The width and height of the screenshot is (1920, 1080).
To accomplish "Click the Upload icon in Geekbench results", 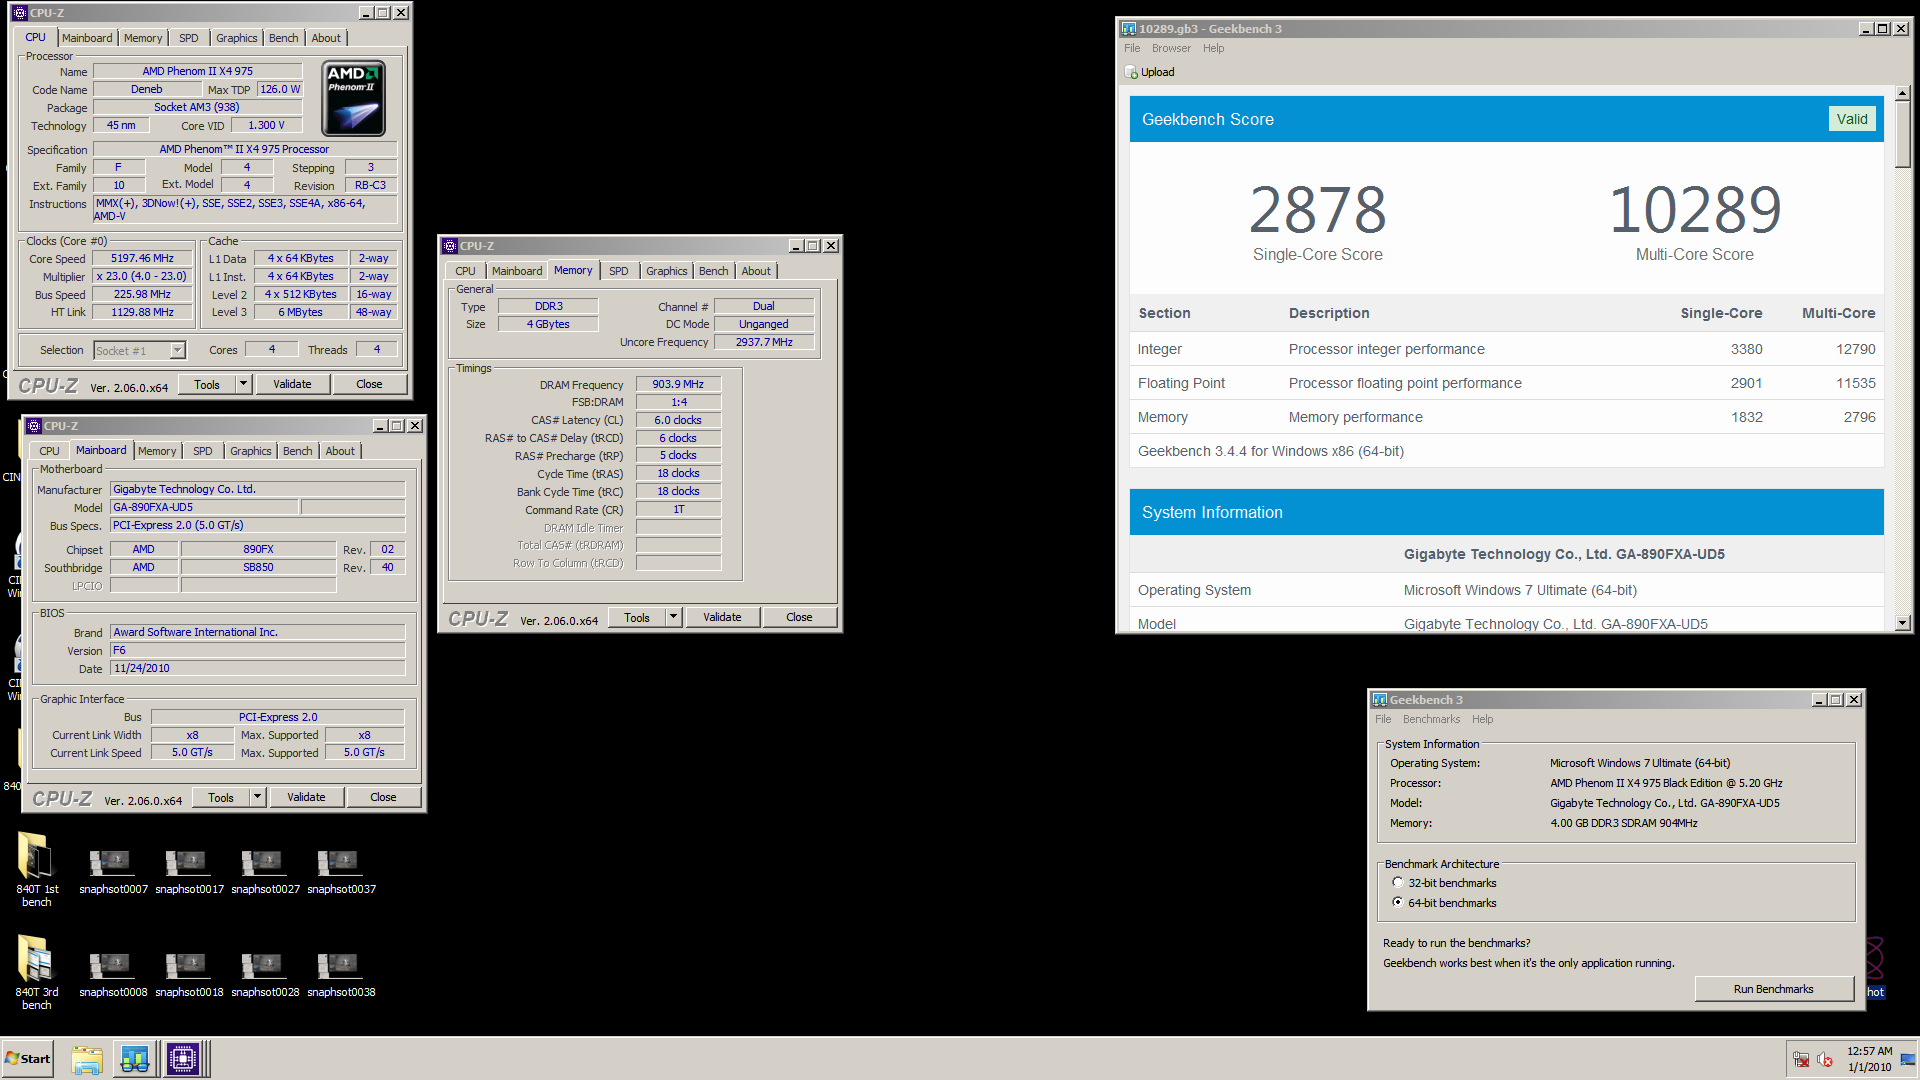I will pos(1131,72).
